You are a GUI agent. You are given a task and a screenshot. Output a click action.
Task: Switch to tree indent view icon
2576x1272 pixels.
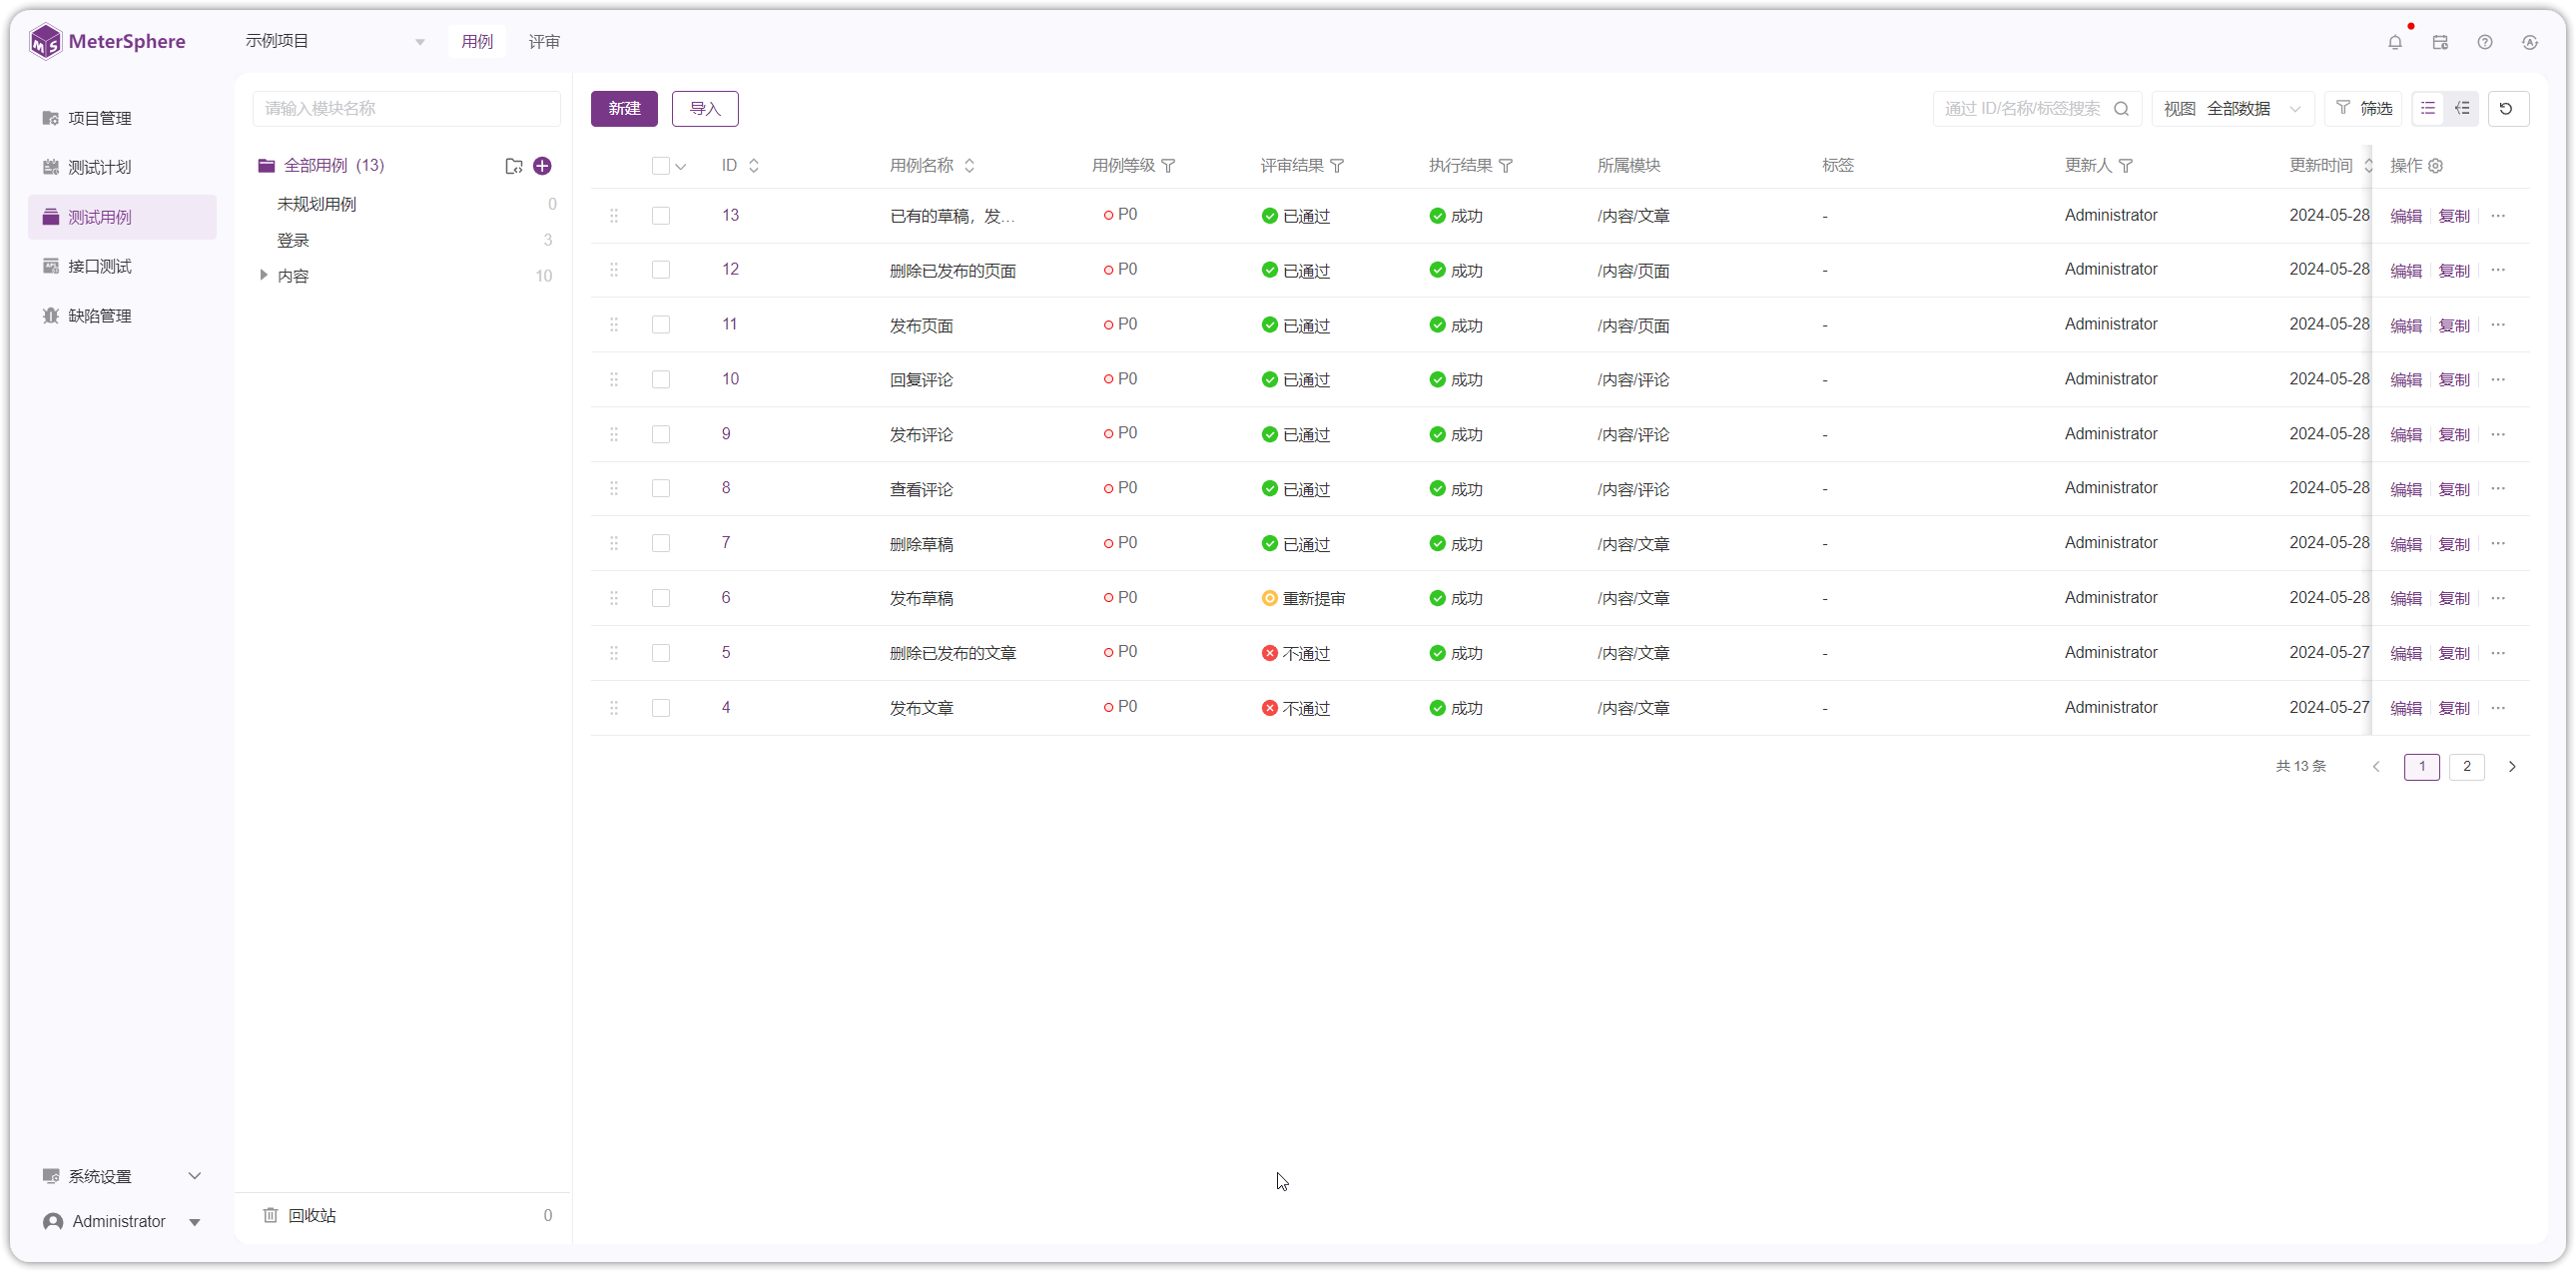tap(2462, 109)
